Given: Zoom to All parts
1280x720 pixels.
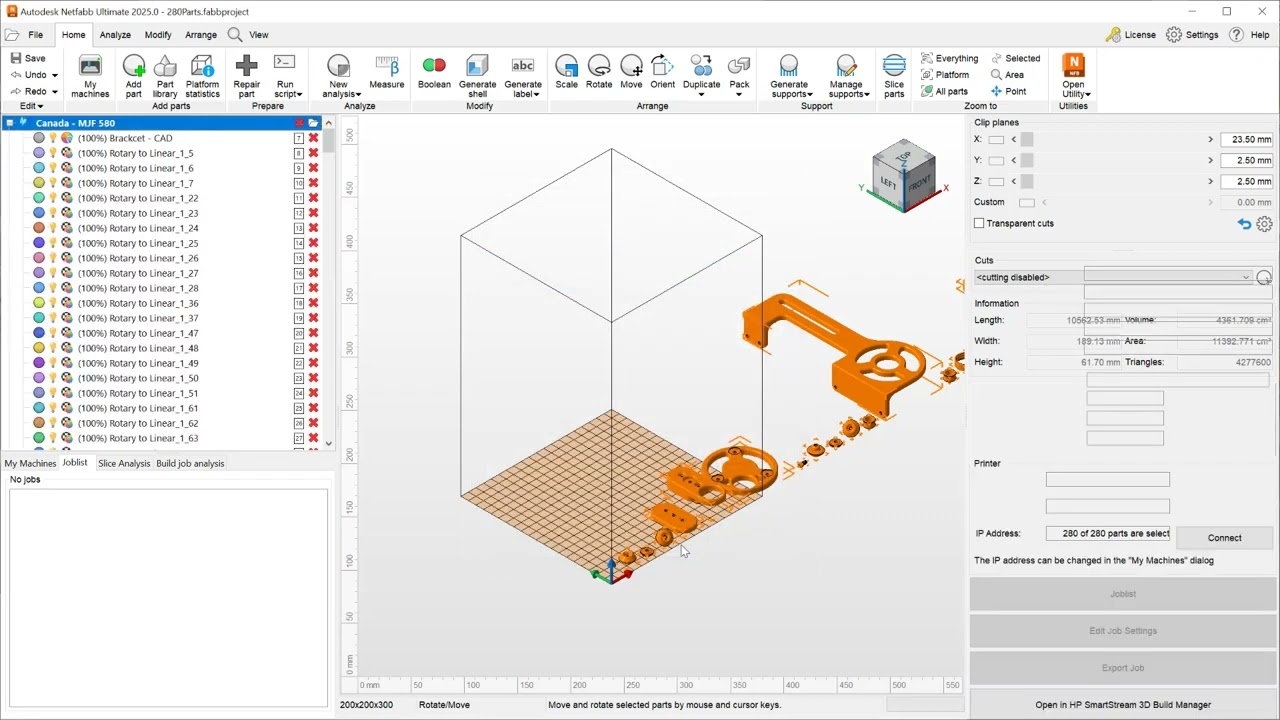Looking at the screenshot, I should point(944,91).
